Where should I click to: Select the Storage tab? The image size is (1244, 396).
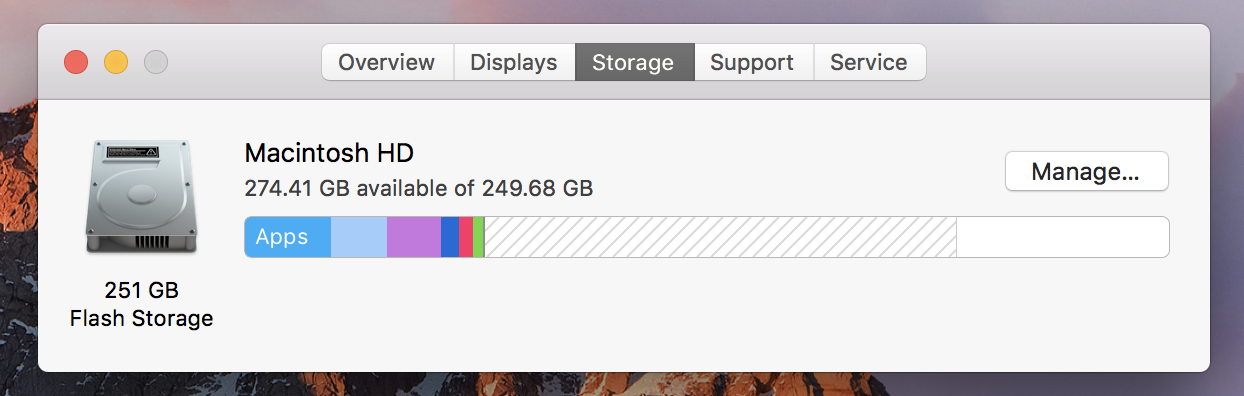[634, 62]
